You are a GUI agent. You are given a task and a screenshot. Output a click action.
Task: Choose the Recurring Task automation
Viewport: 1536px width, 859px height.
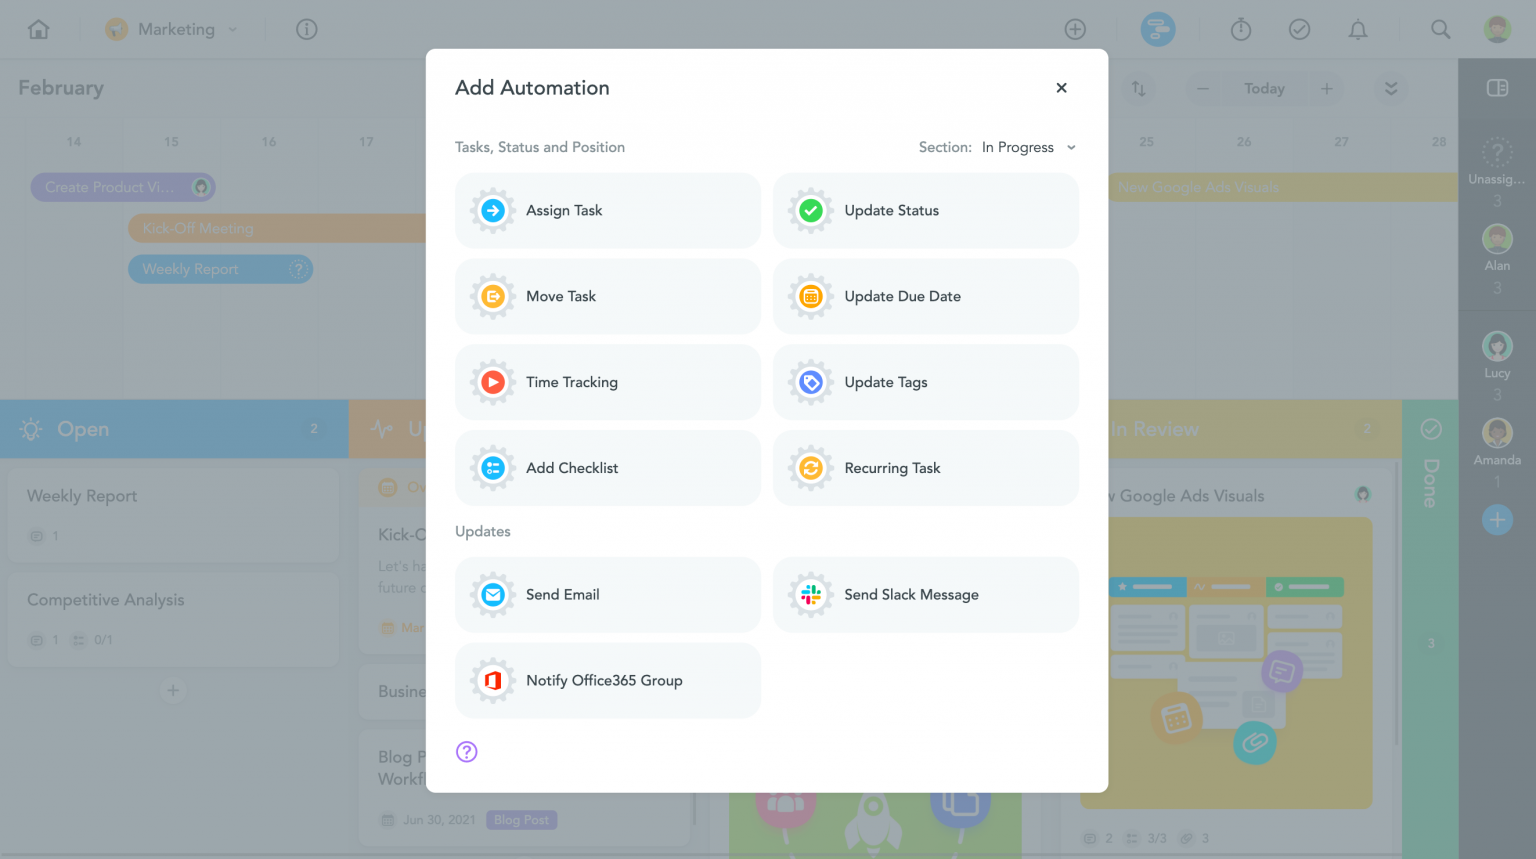pyautogui.click(x=925, y=468)
